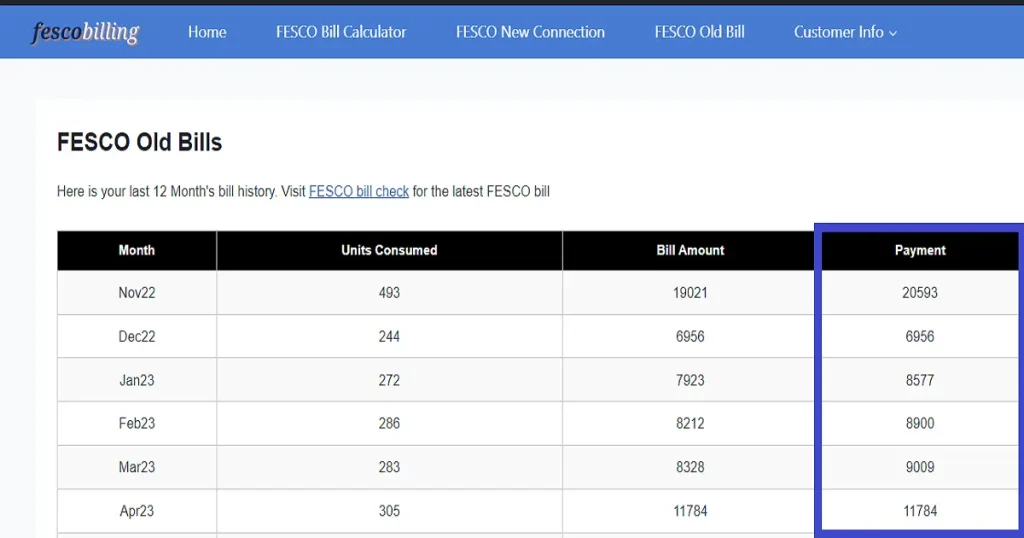Select the Jan23 month cell

pos(136,380)
